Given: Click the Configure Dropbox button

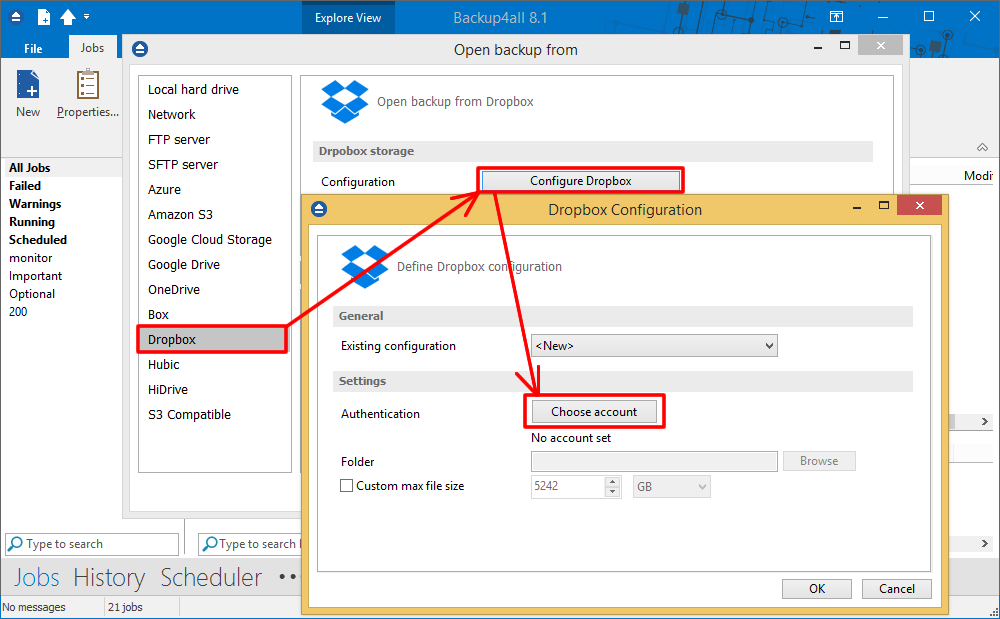Looking at the screenshot, I should click(581, 181).
